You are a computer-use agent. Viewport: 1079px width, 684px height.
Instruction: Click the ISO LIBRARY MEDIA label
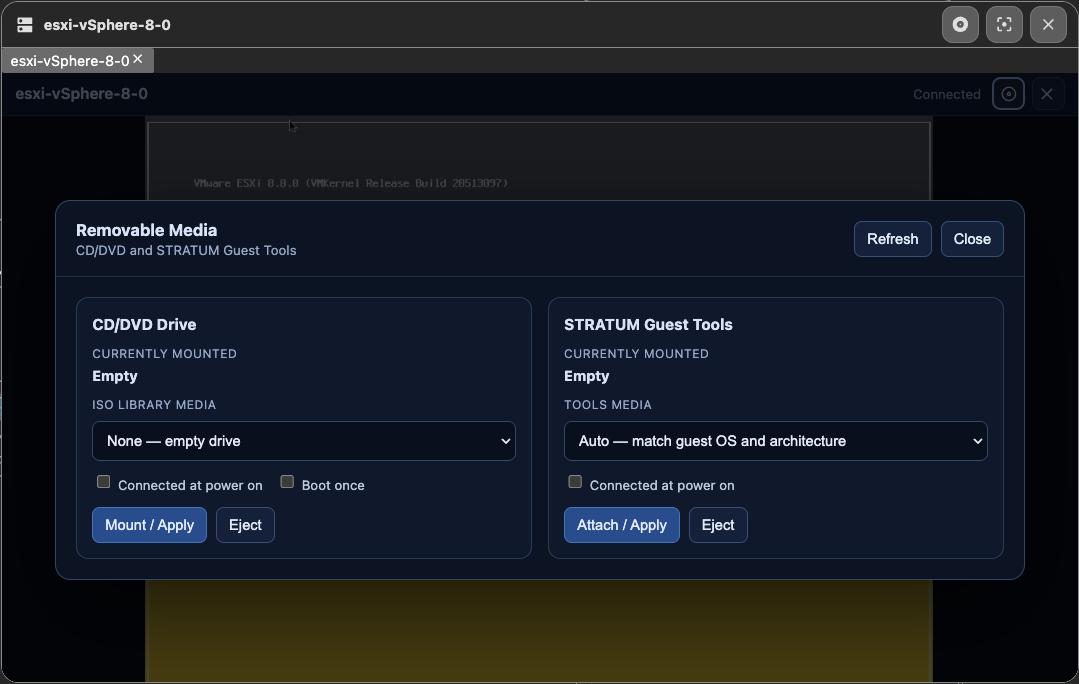point(154,405)
